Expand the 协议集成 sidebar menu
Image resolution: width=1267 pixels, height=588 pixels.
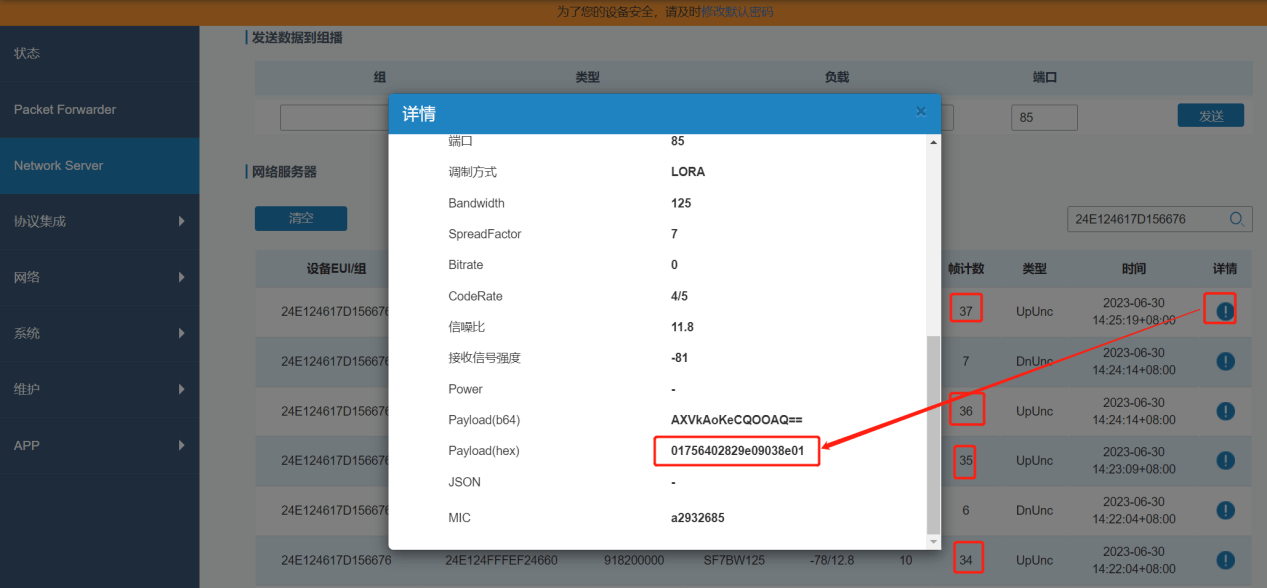(x=99, y=221)
